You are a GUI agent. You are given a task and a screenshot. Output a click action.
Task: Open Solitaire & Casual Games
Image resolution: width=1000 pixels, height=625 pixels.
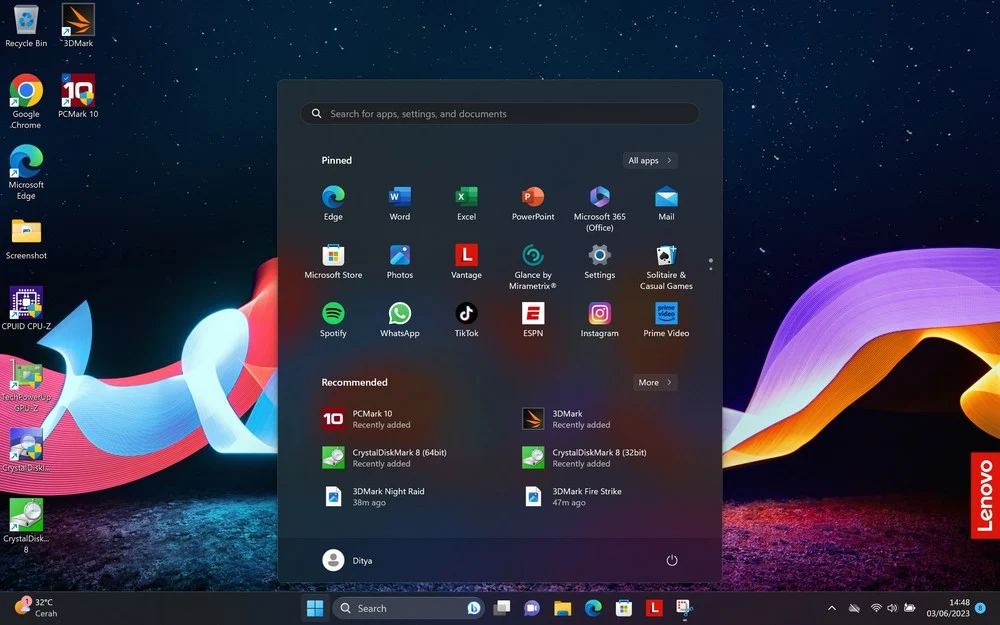coord(666,267)
